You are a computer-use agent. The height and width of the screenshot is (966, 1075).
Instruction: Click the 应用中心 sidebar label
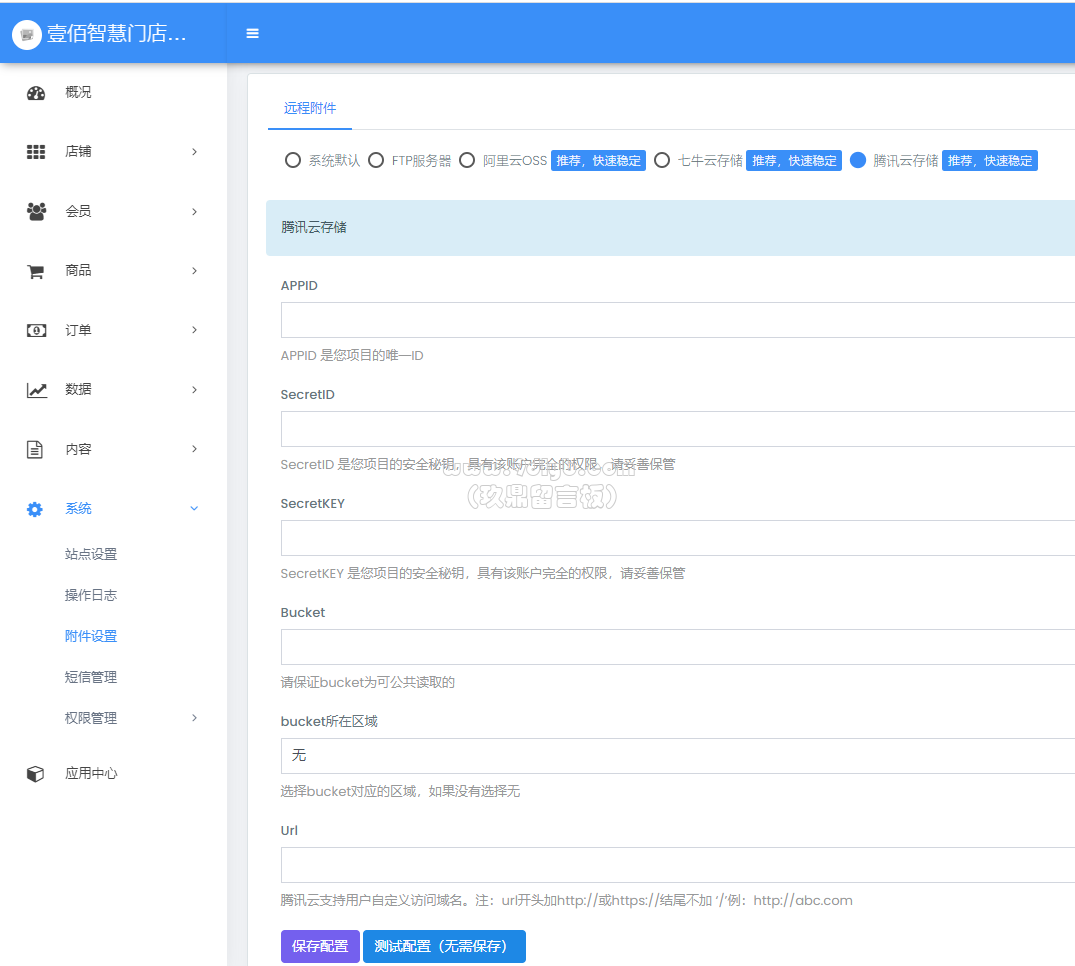pos(90,773)
